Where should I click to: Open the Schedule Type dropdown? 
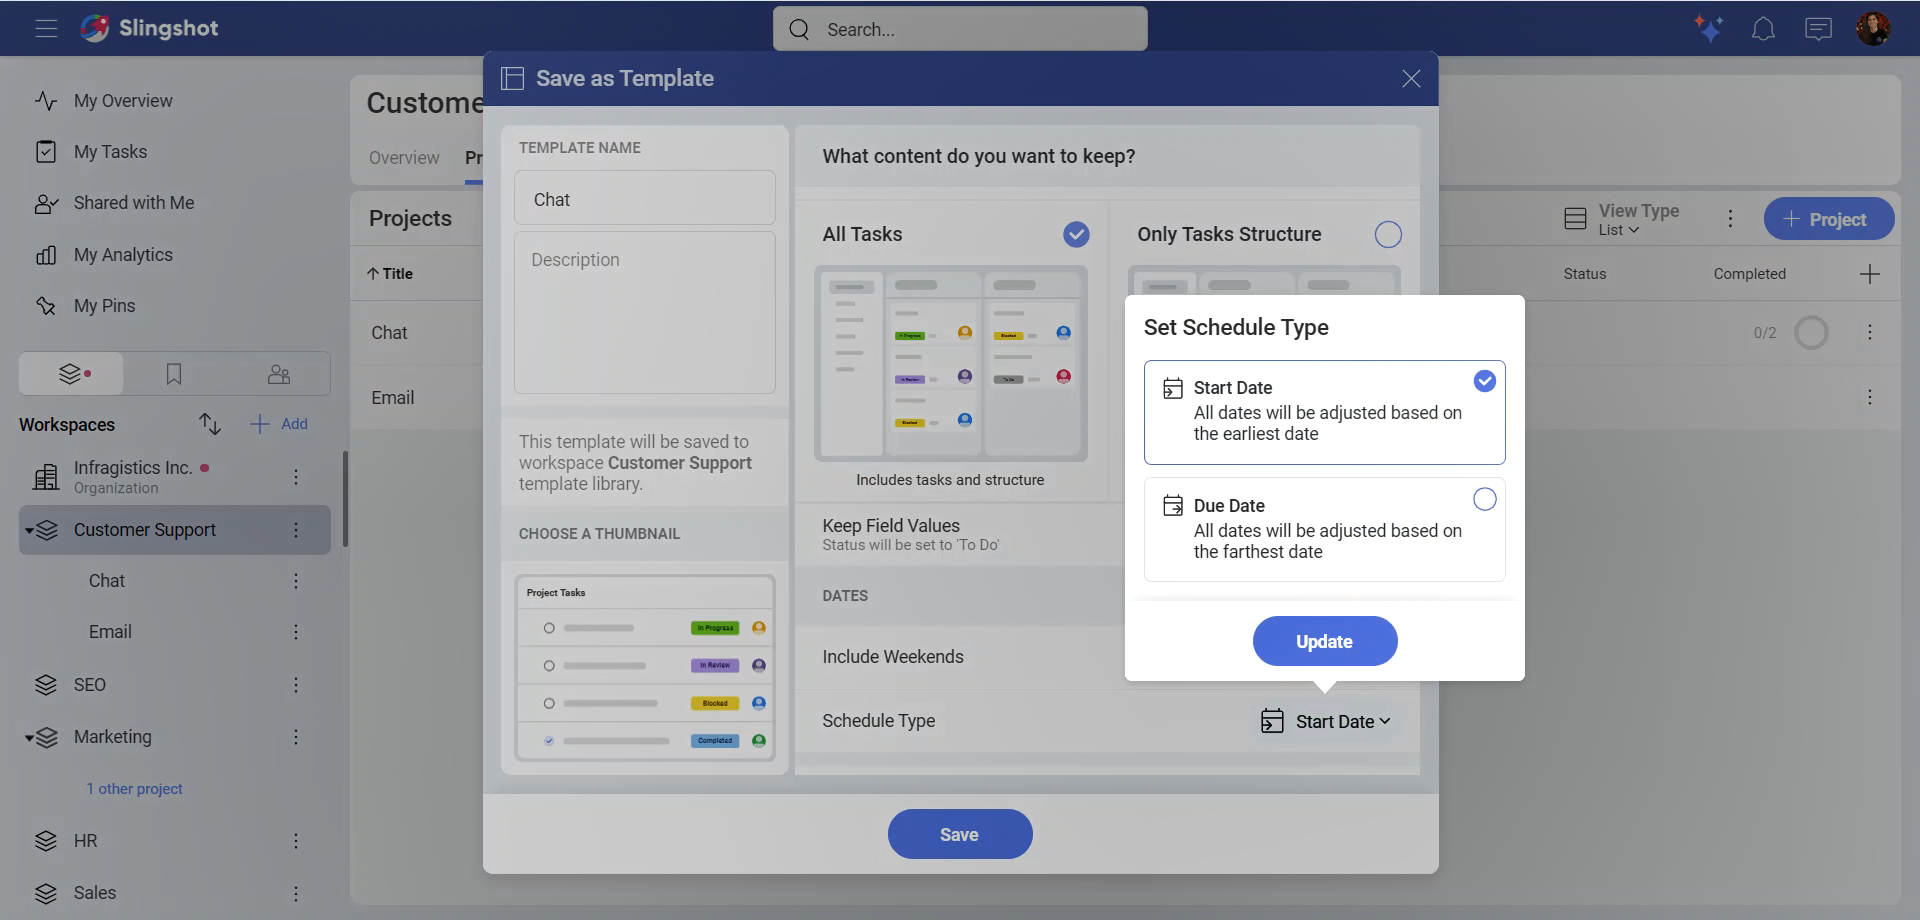[1326, 721]
